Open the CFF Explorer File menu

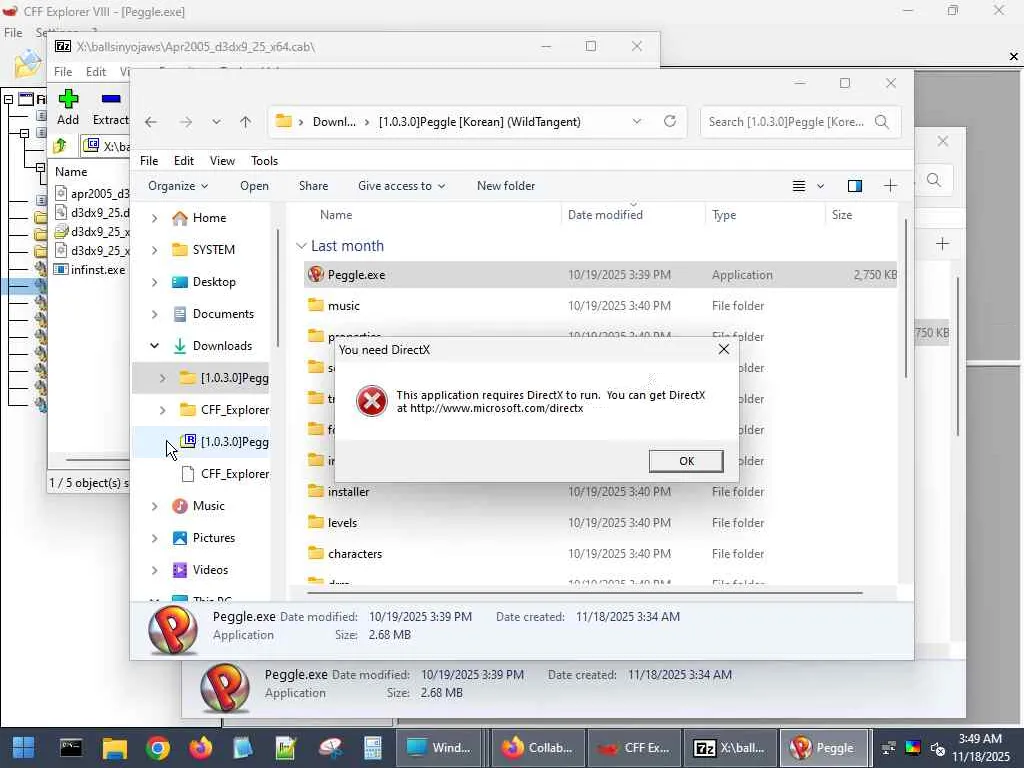13,33
